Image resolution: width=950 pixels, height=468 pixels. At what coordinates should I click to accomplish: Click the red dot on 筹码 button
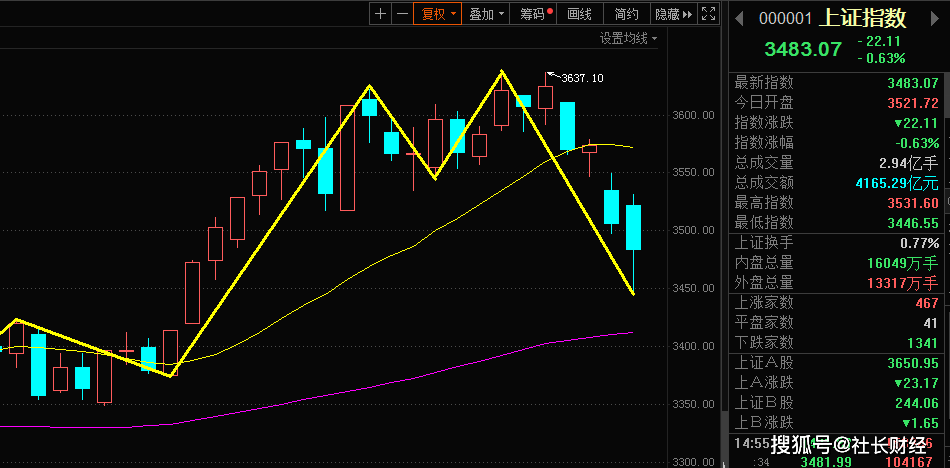pyautogui.click(x=550, y=10)
